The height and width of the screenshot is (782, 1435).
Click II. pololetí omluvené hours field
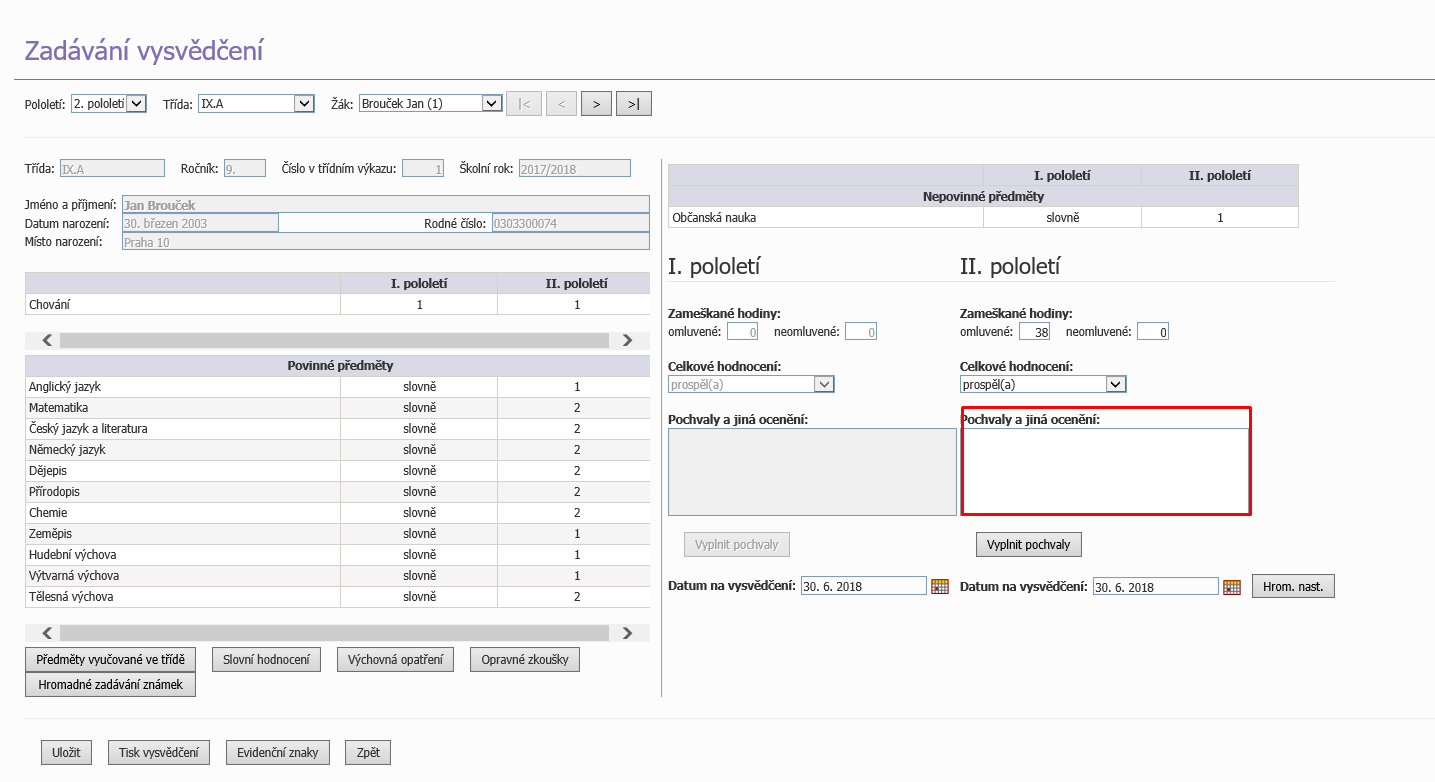(x=1034, y=331)
